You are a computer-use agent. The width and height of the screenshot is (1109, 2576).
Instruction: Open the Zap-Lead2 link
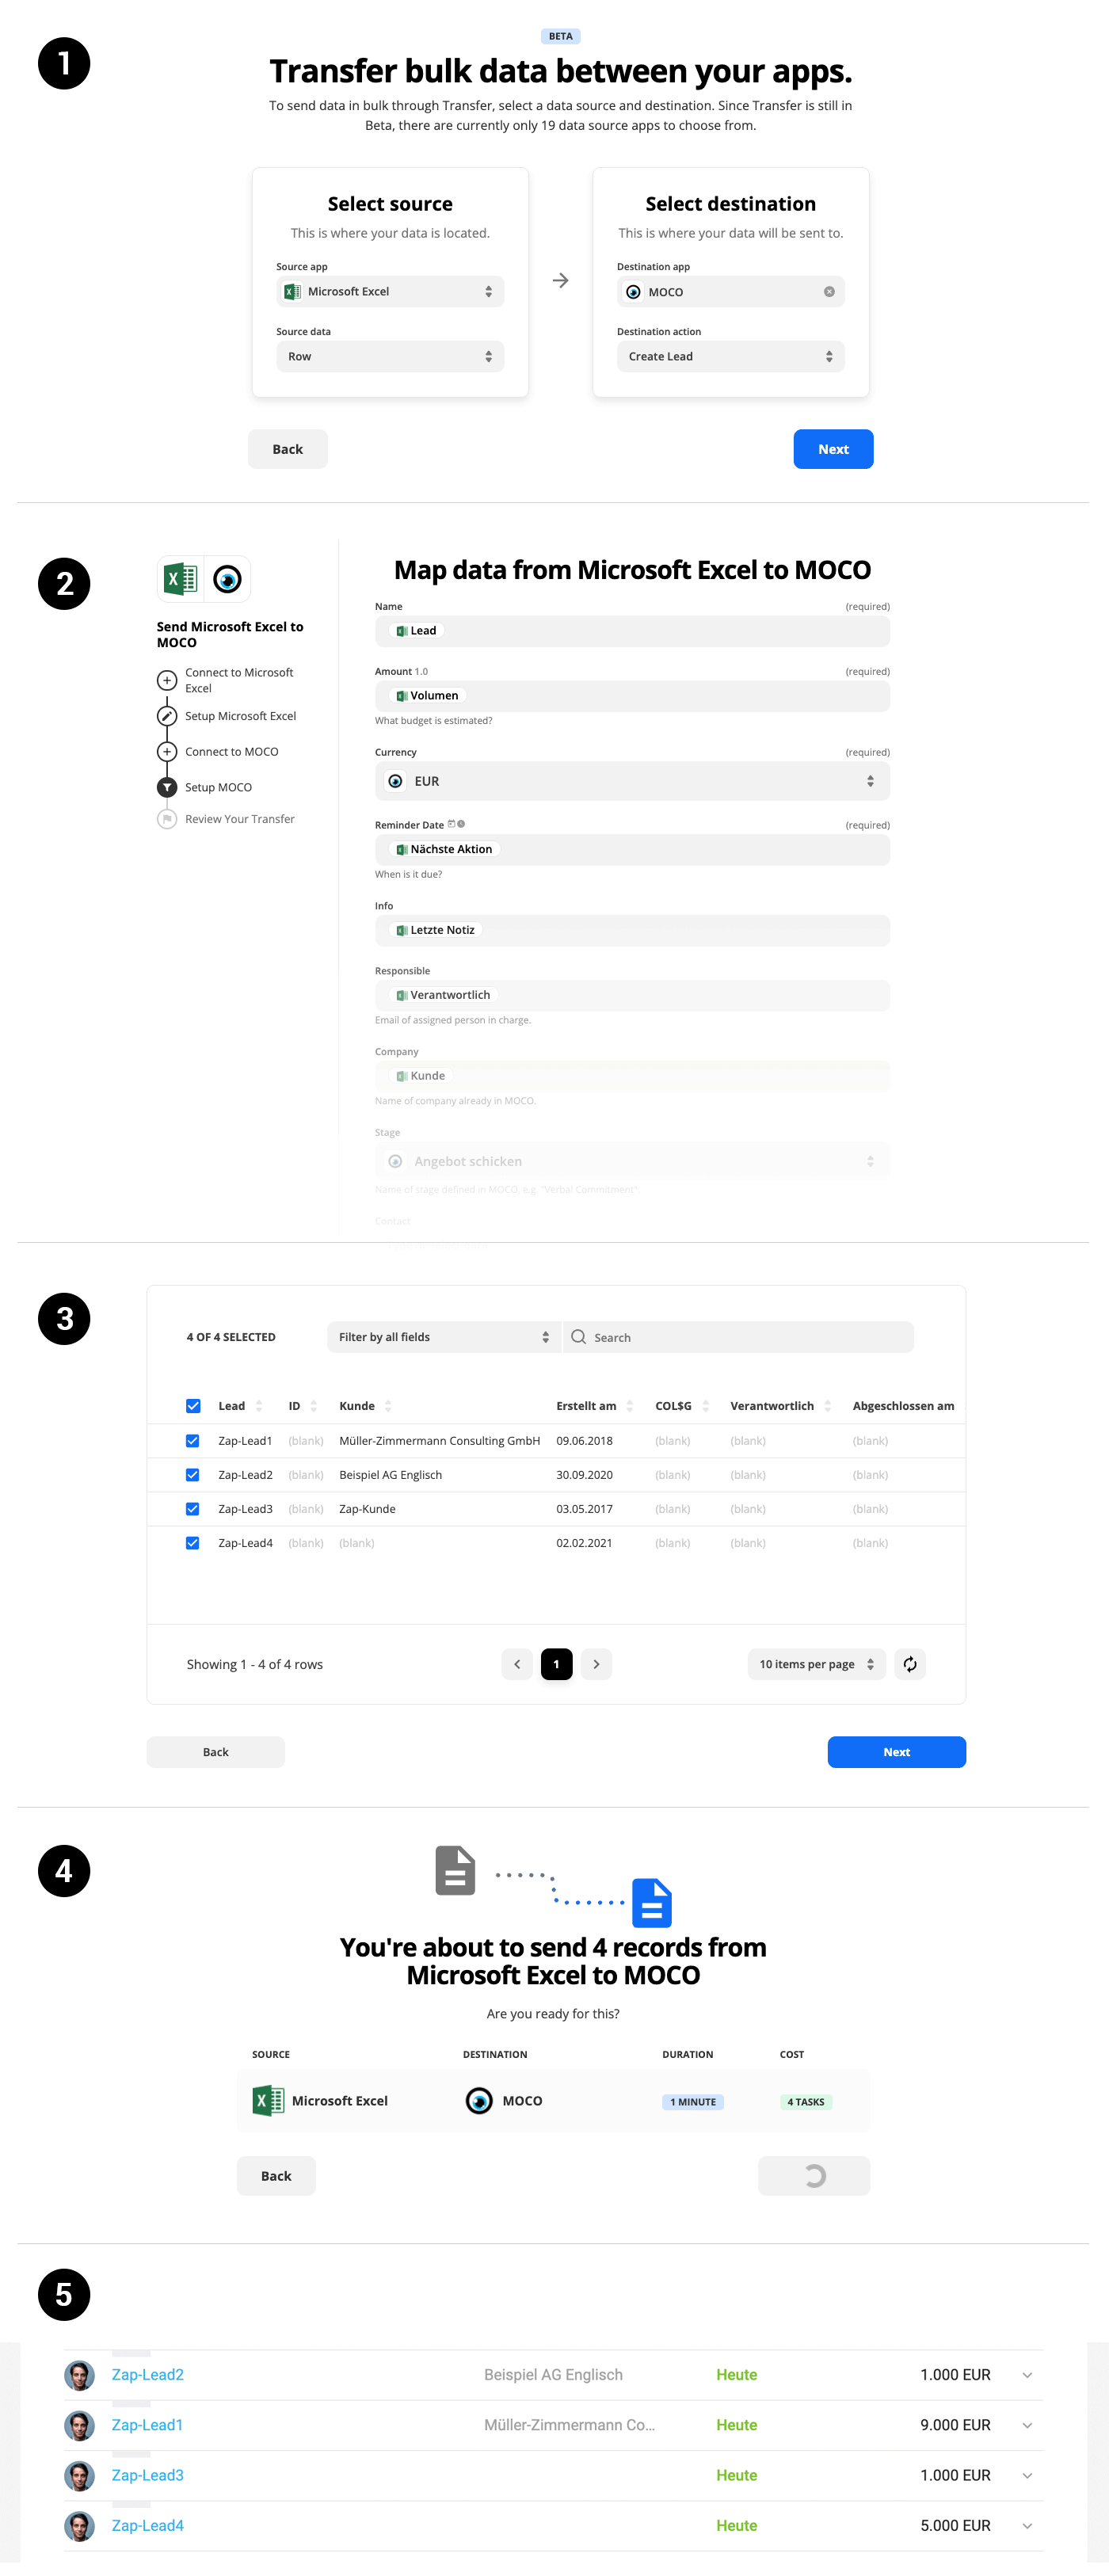click(148, 2375)
